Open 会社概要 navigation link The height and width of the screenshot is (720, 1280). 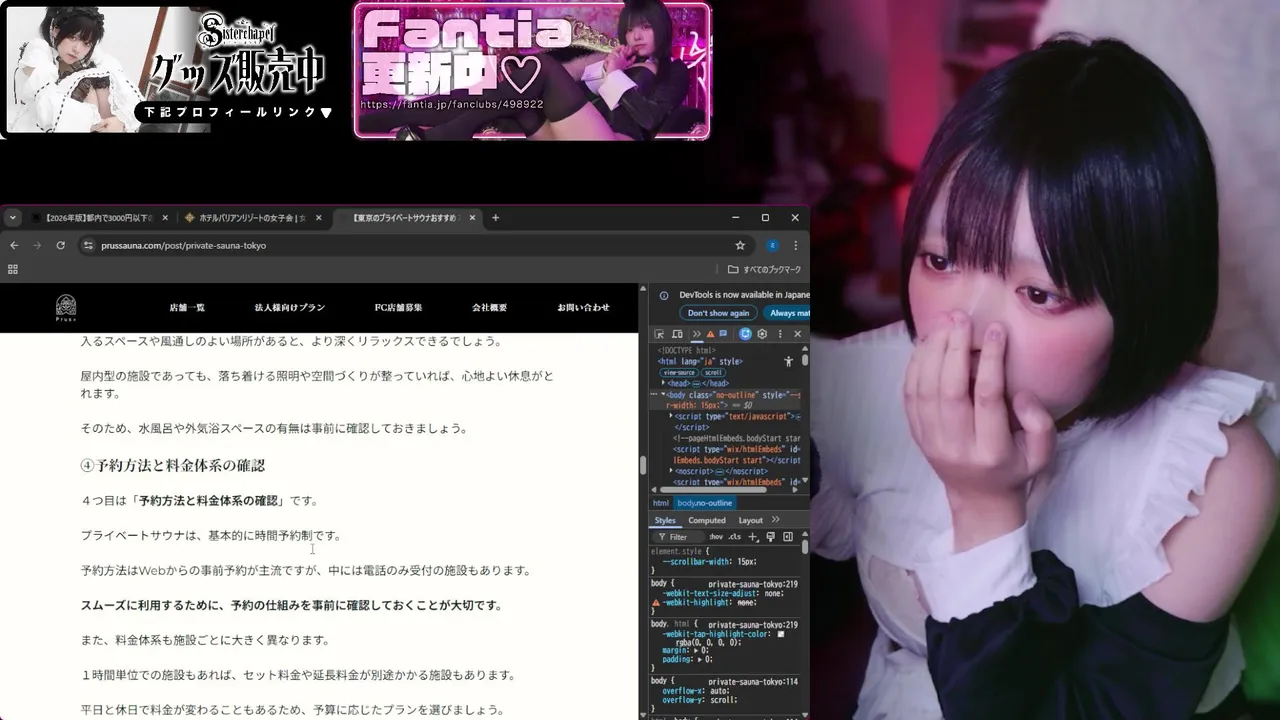click(490, 308)
